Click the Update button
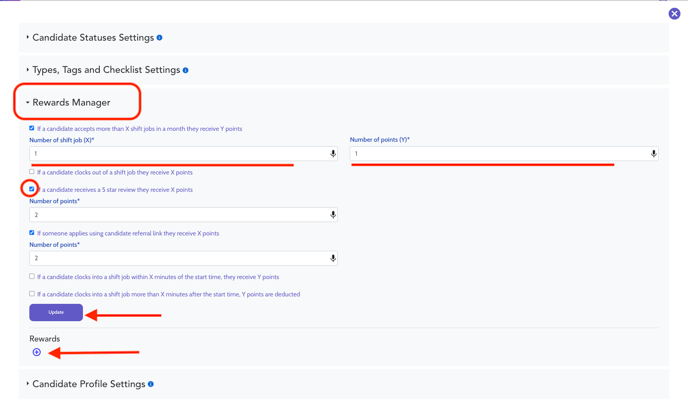This screenshot has height=400, width=688. click(x=56, y=312)
